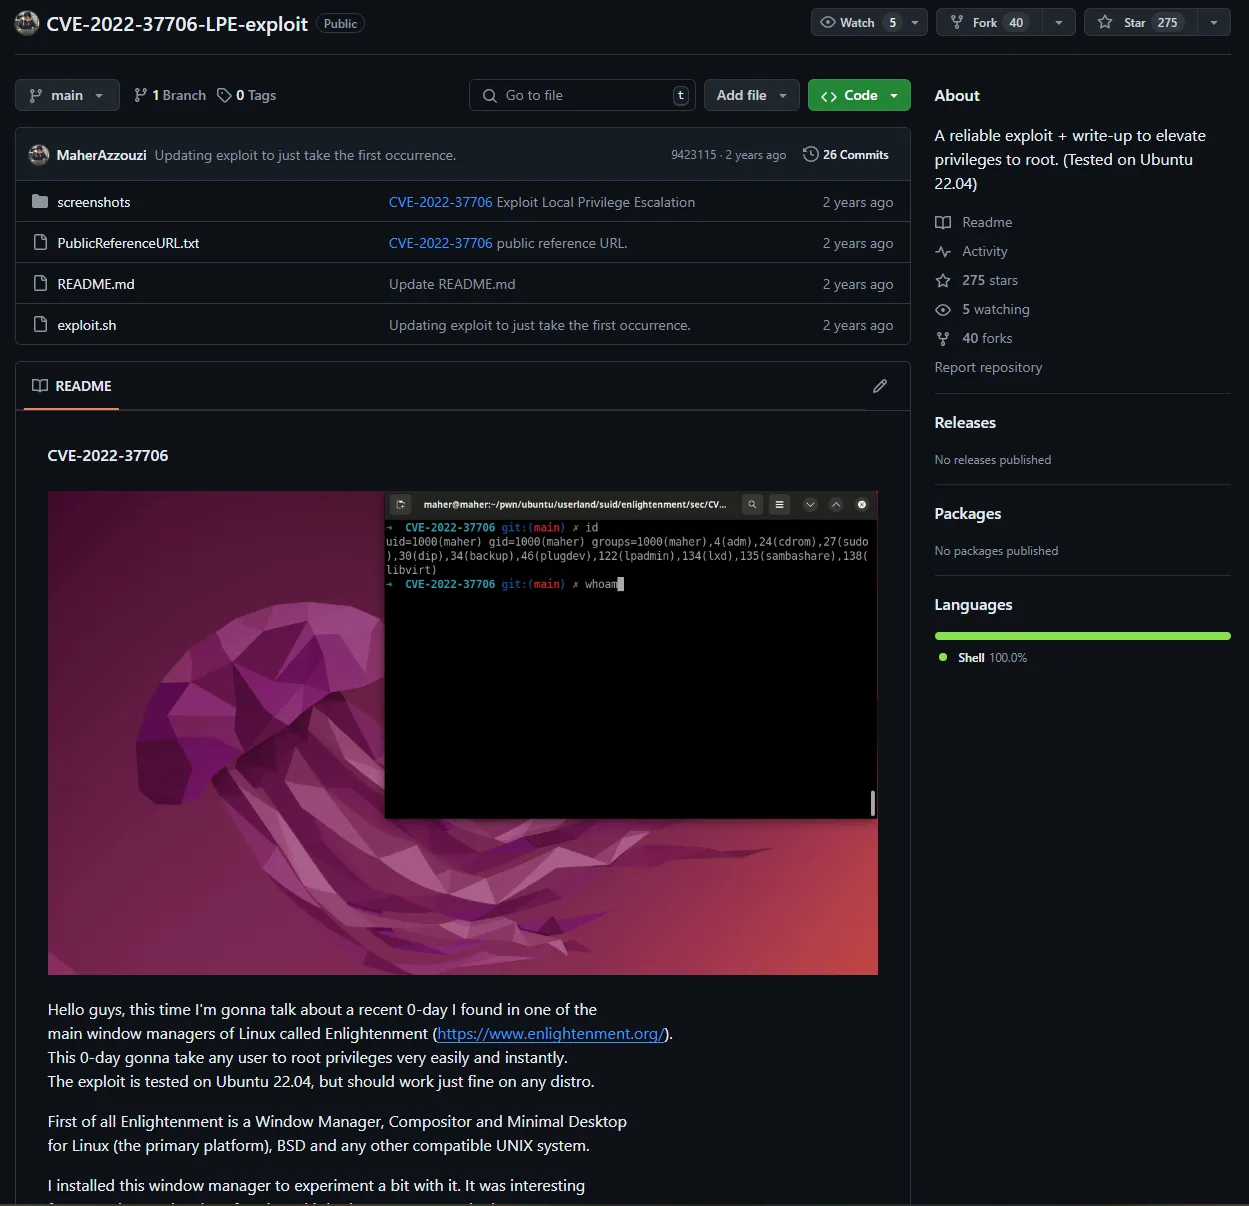
Task: Open the Add file dropdown
Action: [x=752, y=95]
